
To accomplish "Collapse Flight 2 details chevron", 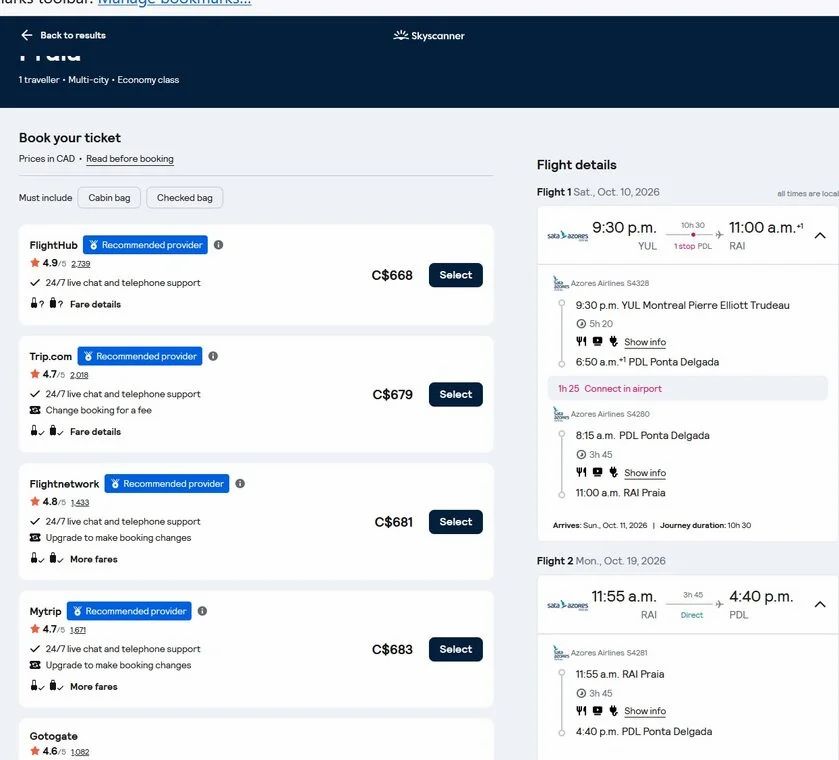I will (820, 604).
